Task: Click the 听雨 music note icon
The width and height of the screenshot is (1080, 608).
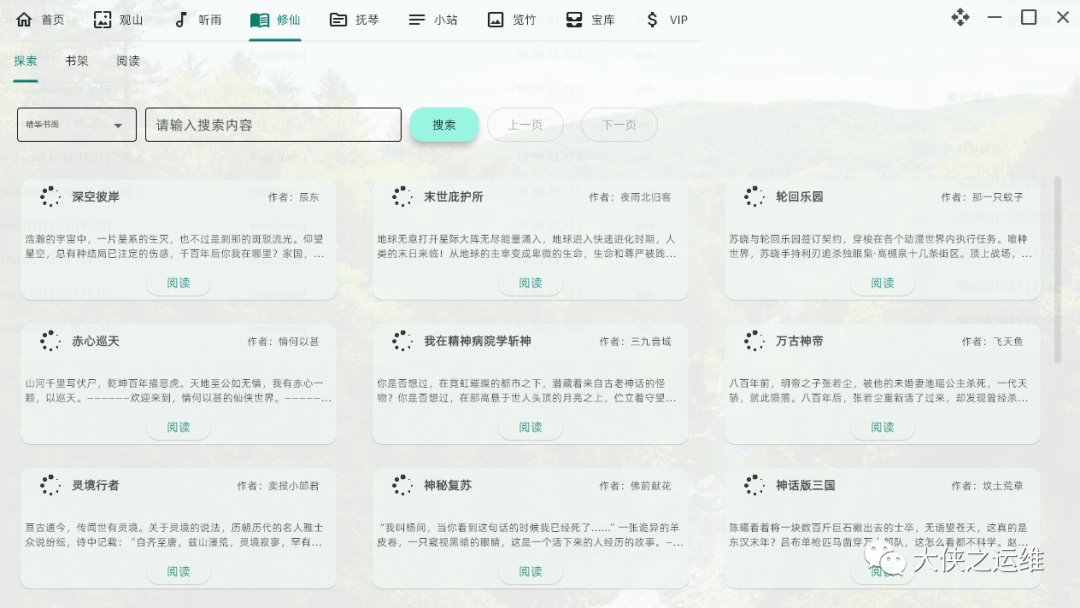Action: 180,19
